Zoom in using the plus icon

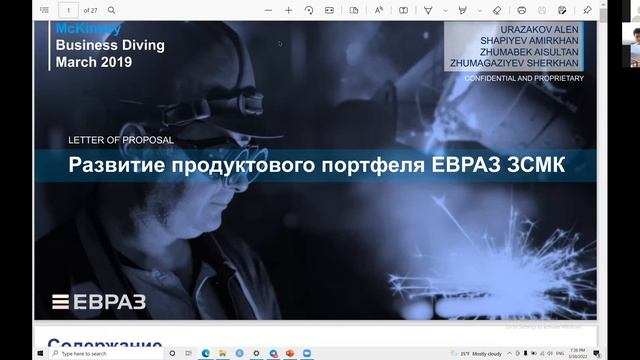(x=289, y=10)
